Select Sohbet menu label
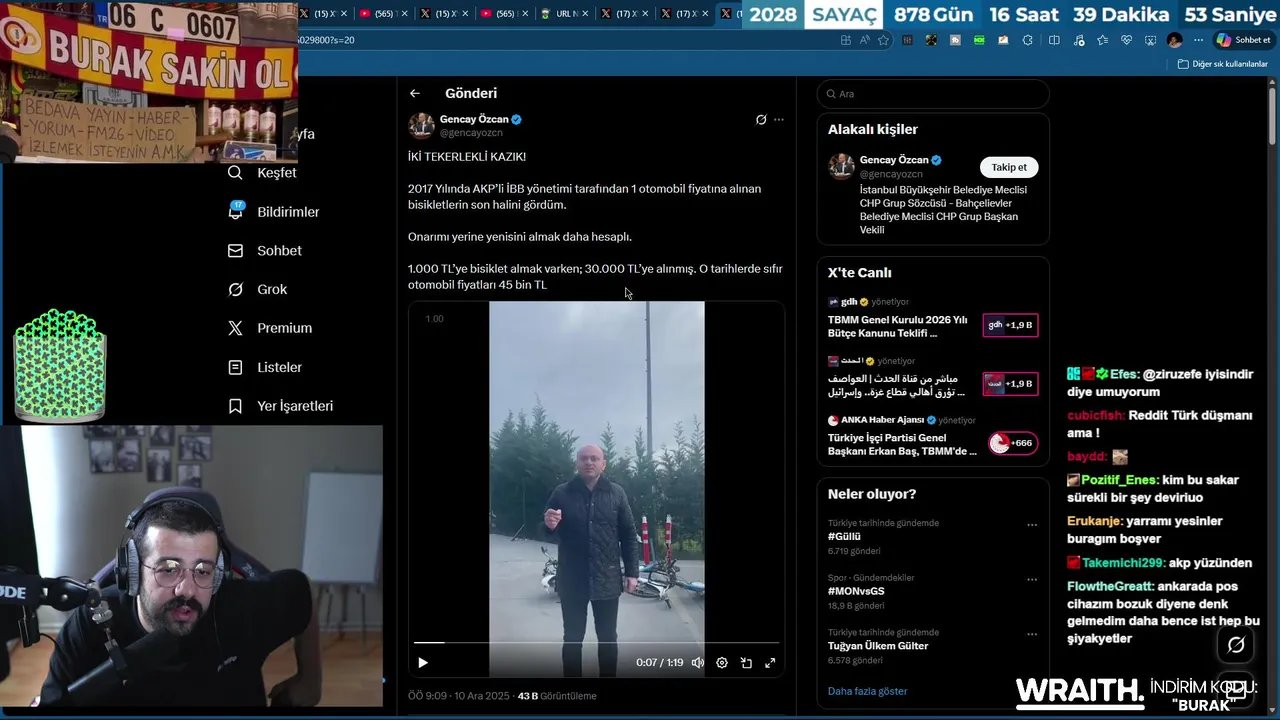1280x720 pixels. [279, 251]
